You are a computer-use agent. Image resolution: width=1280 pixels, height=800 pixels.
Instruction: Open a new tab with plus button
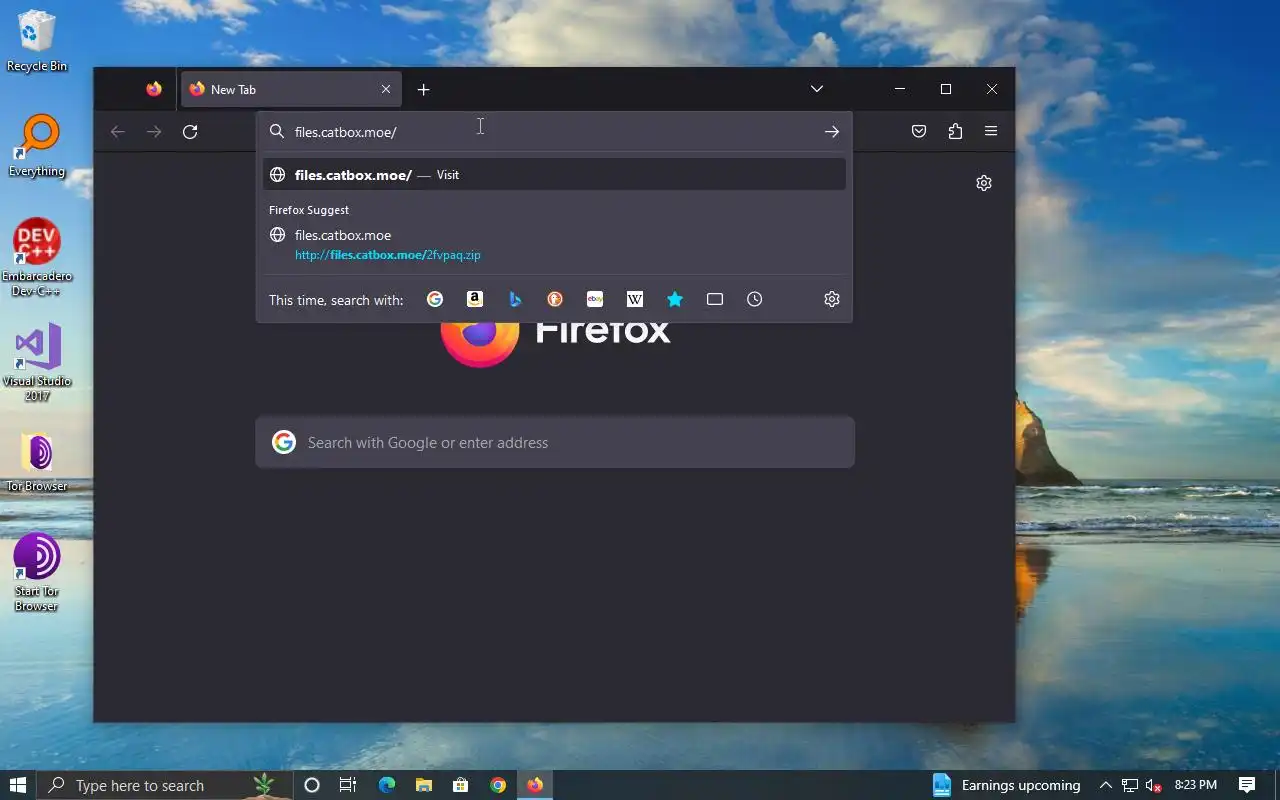(x=424, y=89)
